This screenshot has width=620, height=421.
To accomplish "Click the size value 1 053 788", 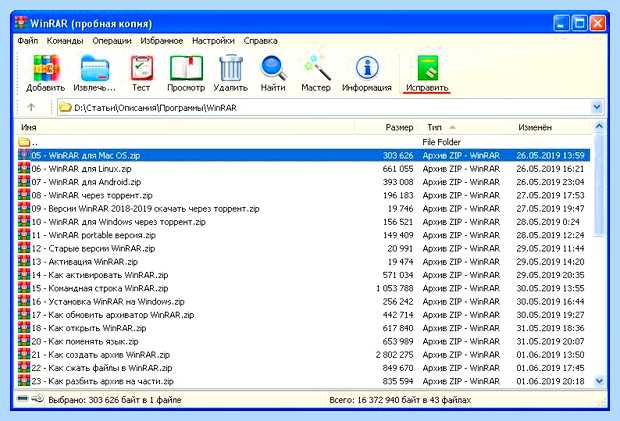I will point(395,288).
